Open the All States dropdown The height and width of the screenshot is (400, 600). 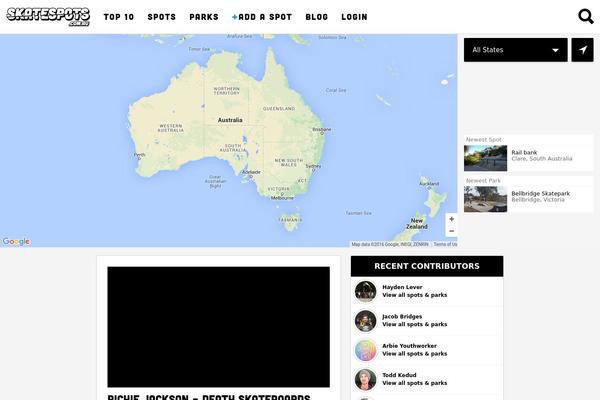tap(515, 50)
